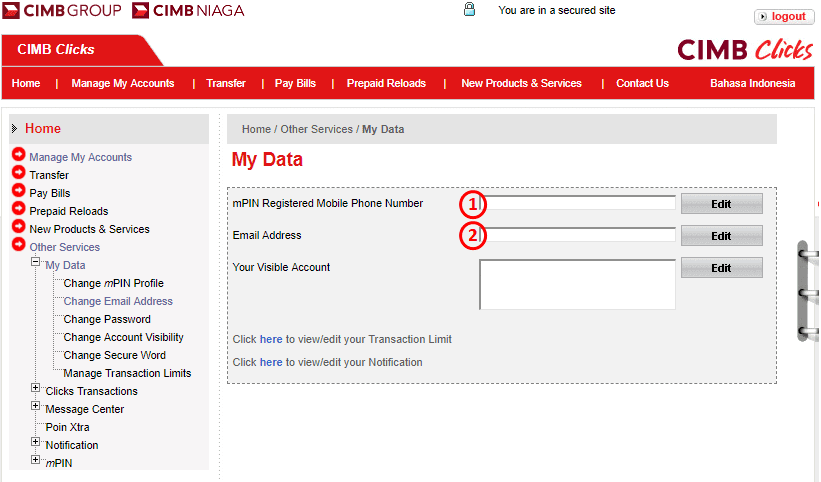821x482 pixels.
Task: Open Contact Us in the navigation bar
Action: pos(642,83)
